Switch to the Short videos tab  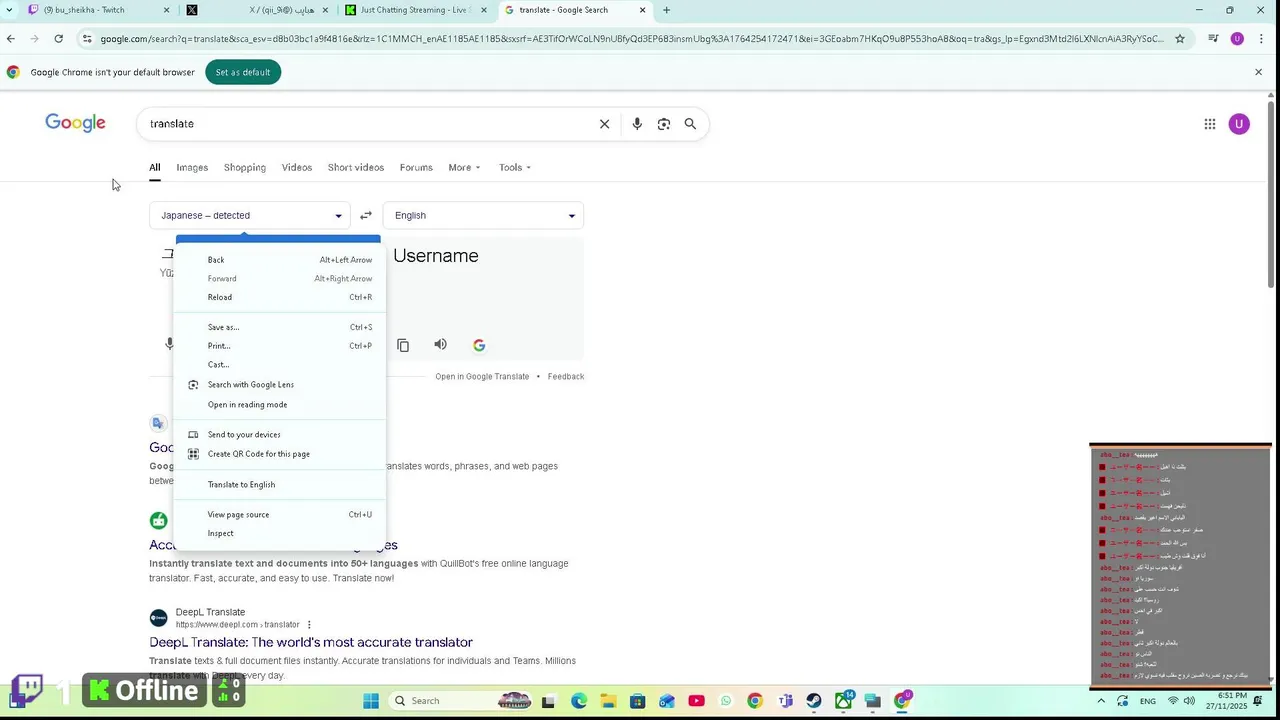tap(356, 167)
